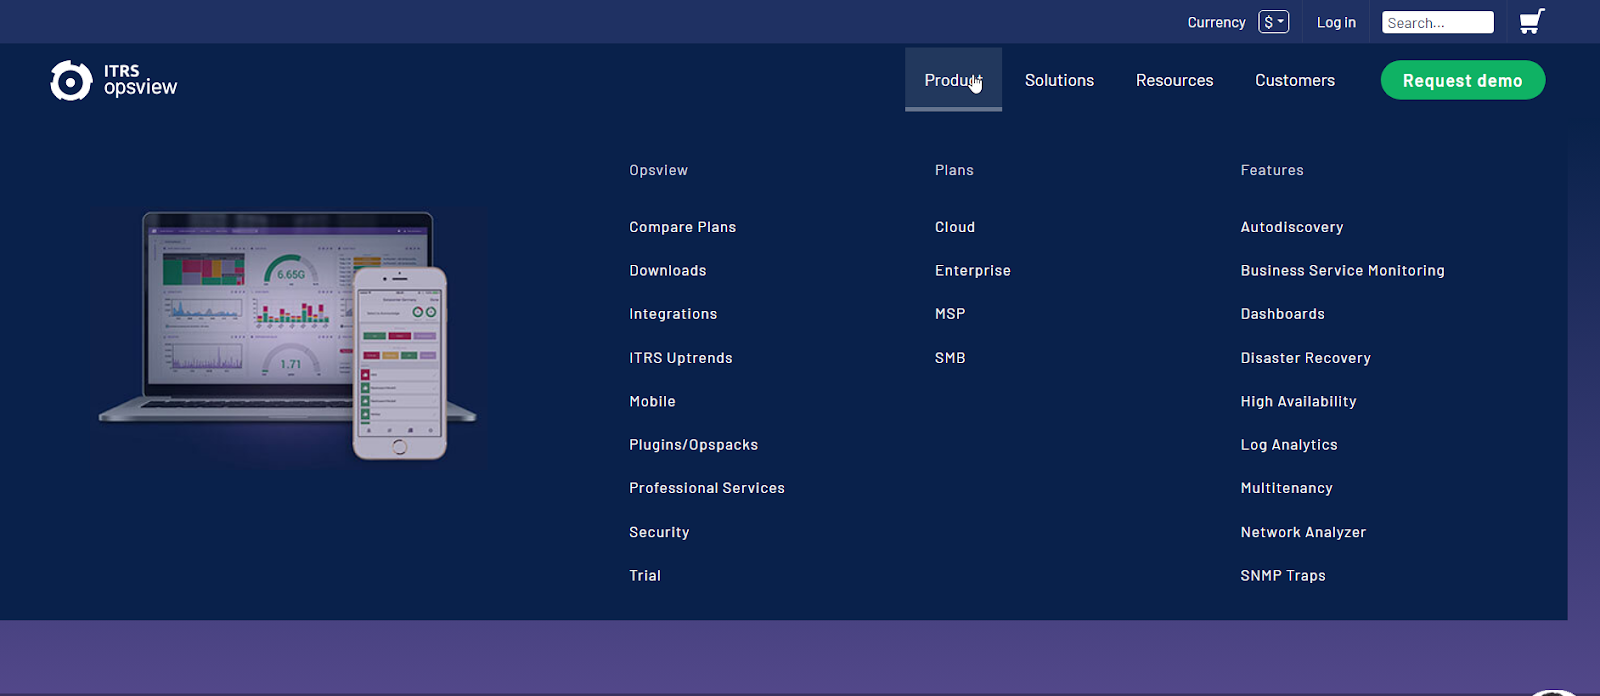
Task: Click the ITRS Opsview logo
Action: click(x=114, y=80)
